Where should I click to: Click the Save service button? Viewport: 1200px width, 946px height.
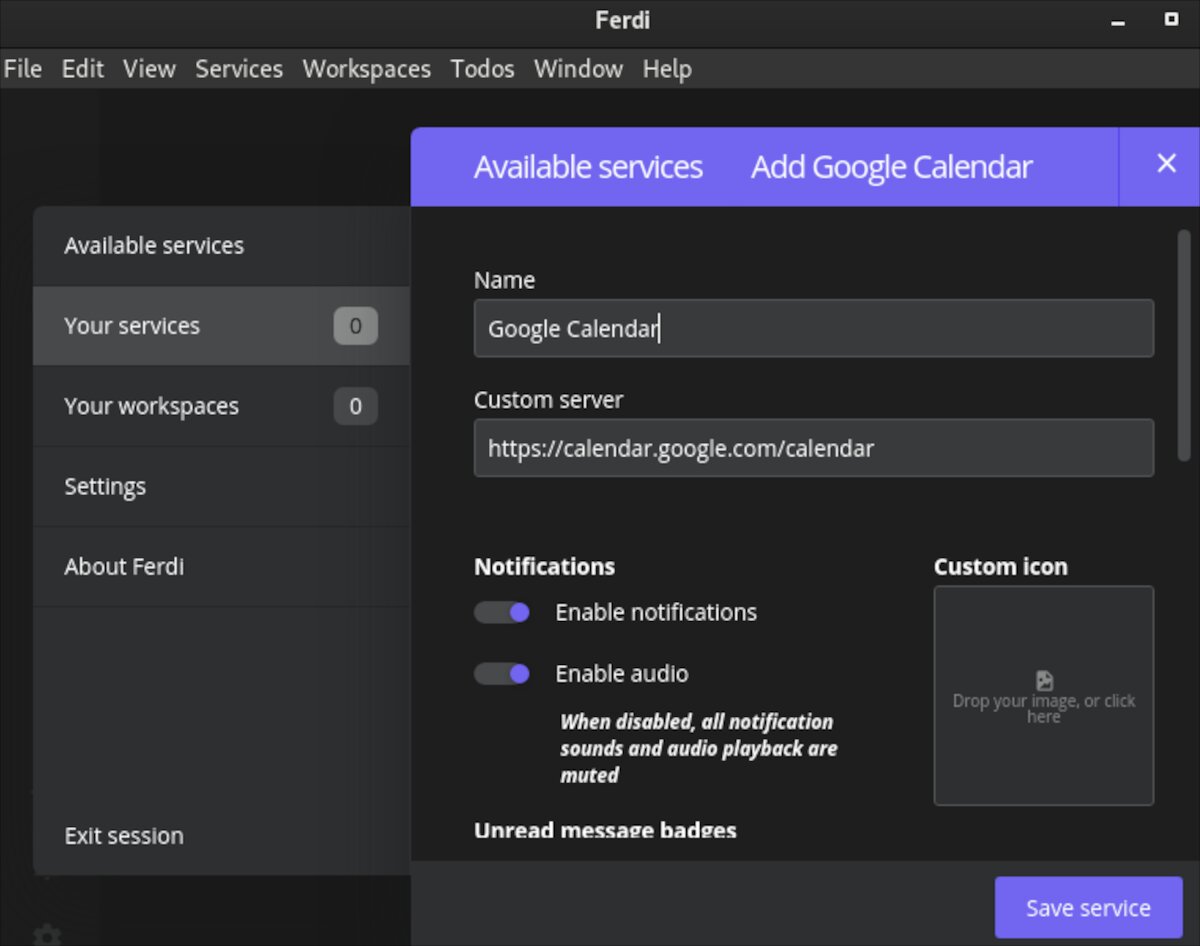pyautogui.click(x=1087, y=908)
